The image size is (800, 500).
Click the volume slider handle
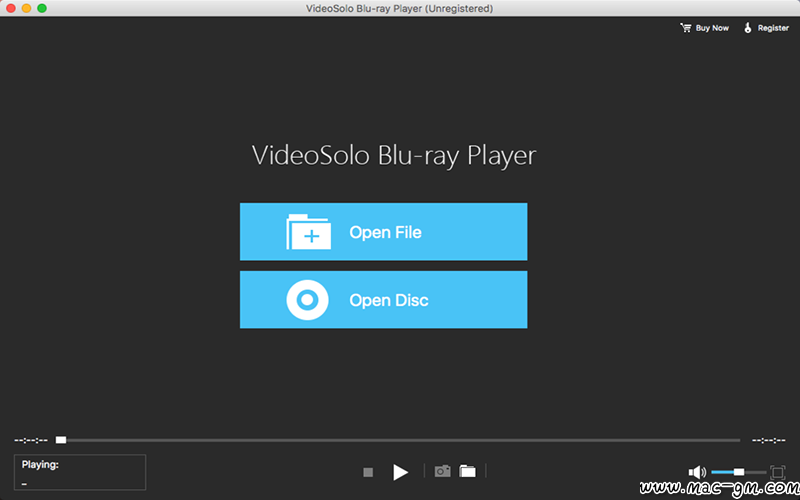coord(739,472)
